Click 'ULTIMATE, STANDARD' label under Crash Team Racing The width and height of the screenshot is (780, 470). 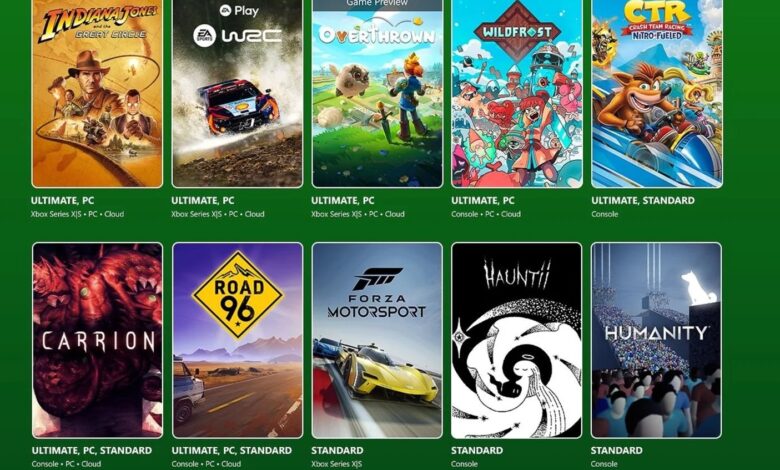(x=643, y=201)
